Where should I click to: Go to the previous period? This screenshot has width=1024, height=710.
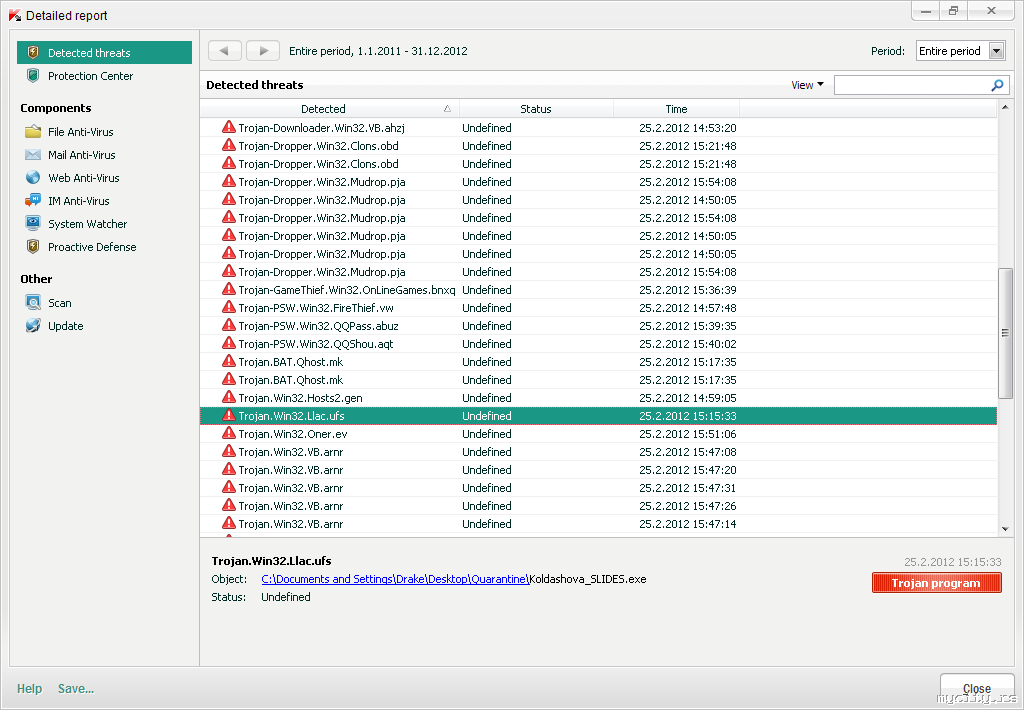click(x=225, y=51)
